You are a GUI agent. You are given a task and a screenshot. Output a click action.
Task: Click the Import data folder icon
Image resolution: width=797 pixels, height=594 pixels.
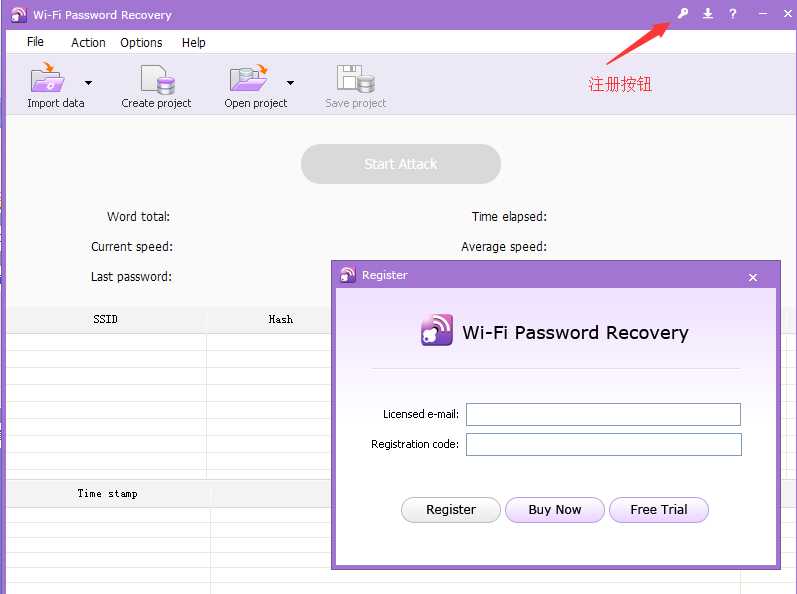48,78
